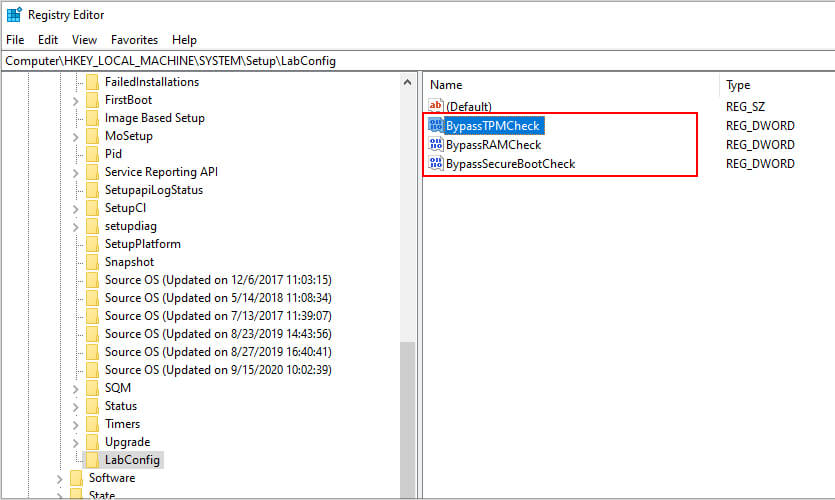This screenshot has height=500, width=835.
Task: Click the FailedInstallations folder icon
Action: (92, 82)
